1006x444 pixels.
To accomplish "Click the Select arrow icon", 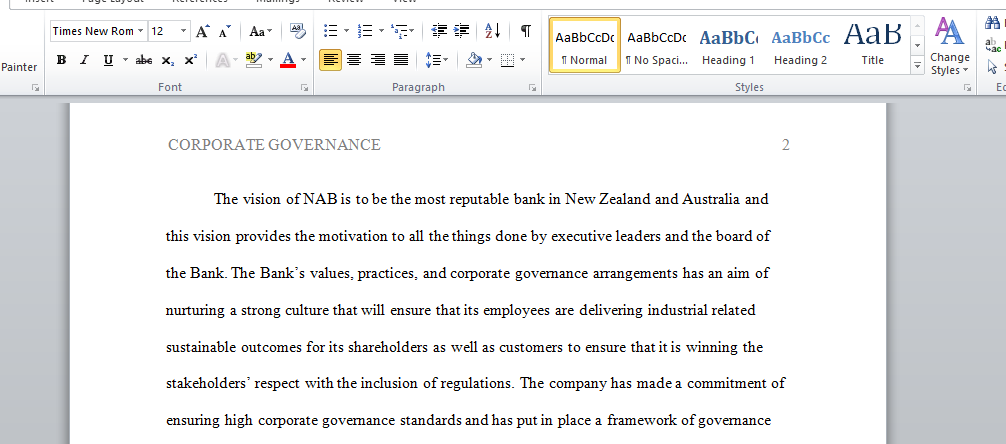I will pos(993,66).
